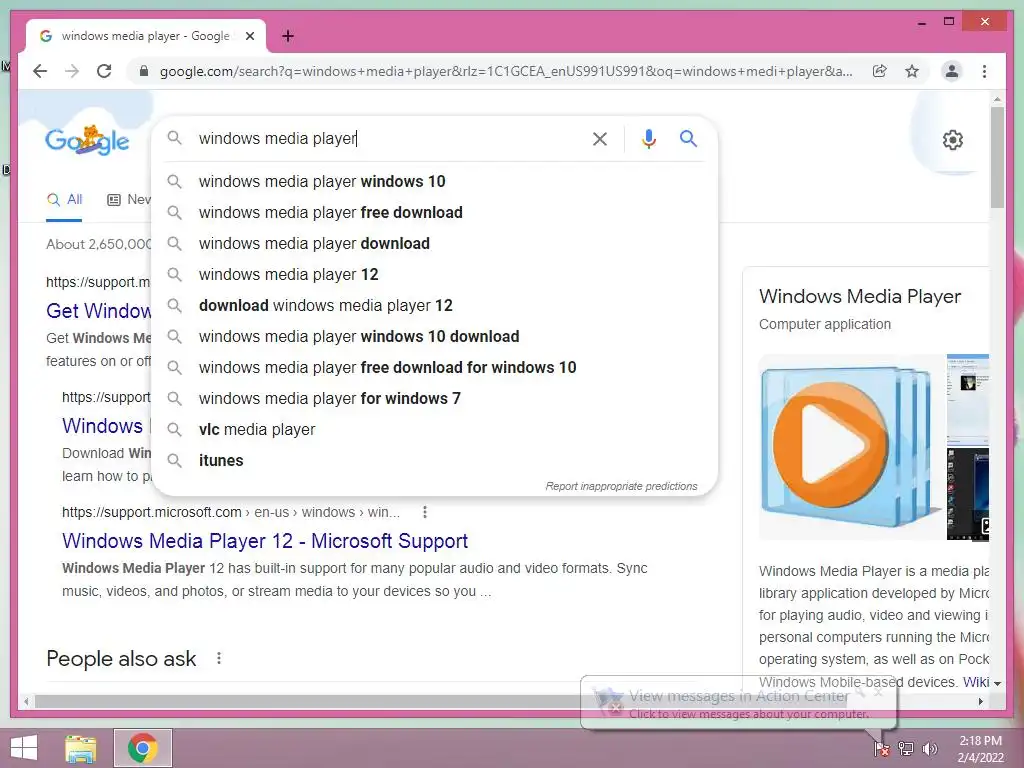Open the People also ask options dots
Viewport: 1024px width, 768px height.
[219, 658]
